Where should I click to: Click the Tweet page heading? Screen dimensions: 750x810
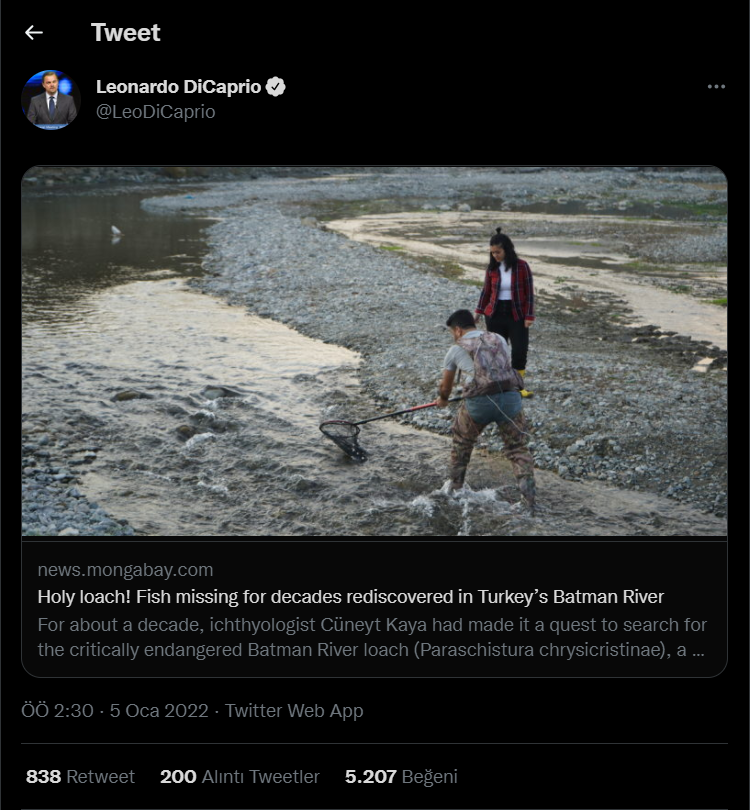click(125, 33)
